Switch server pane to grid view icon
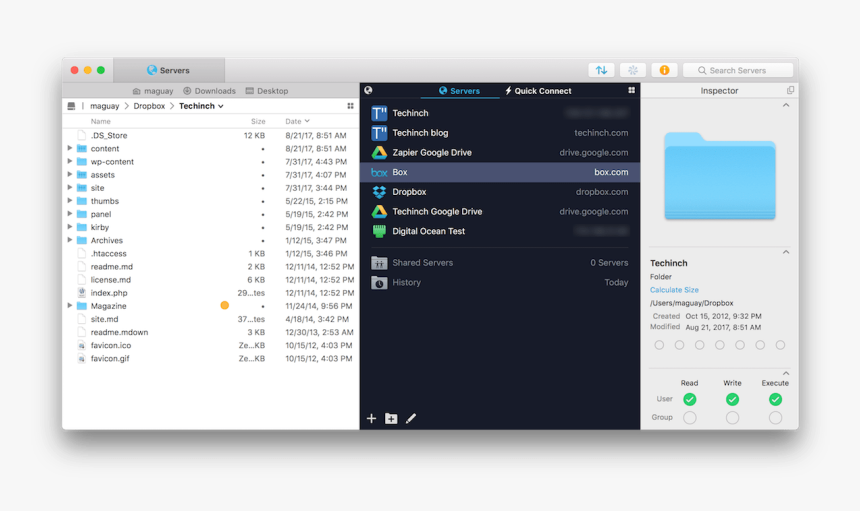860x511 pixels. pos(631,90)
